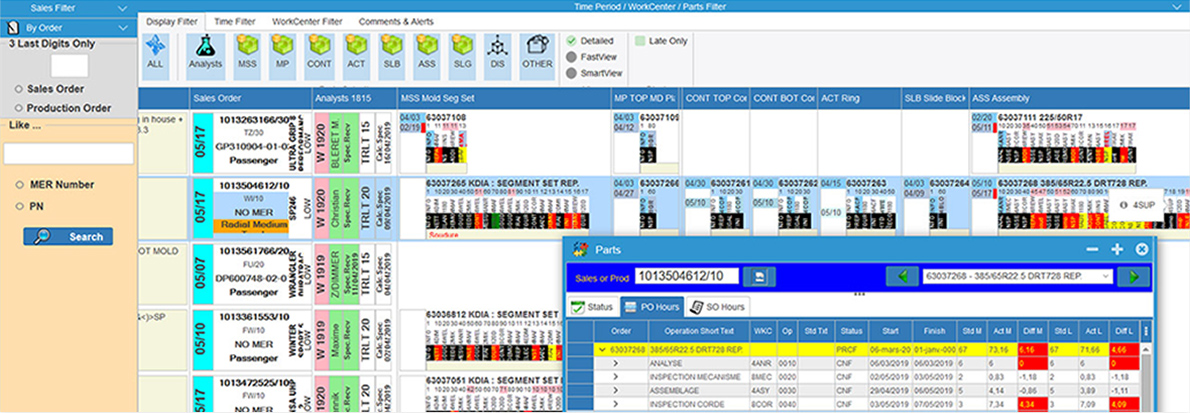The image size is (1190, 413).
Task: Click the Search button
Action: 68,236
